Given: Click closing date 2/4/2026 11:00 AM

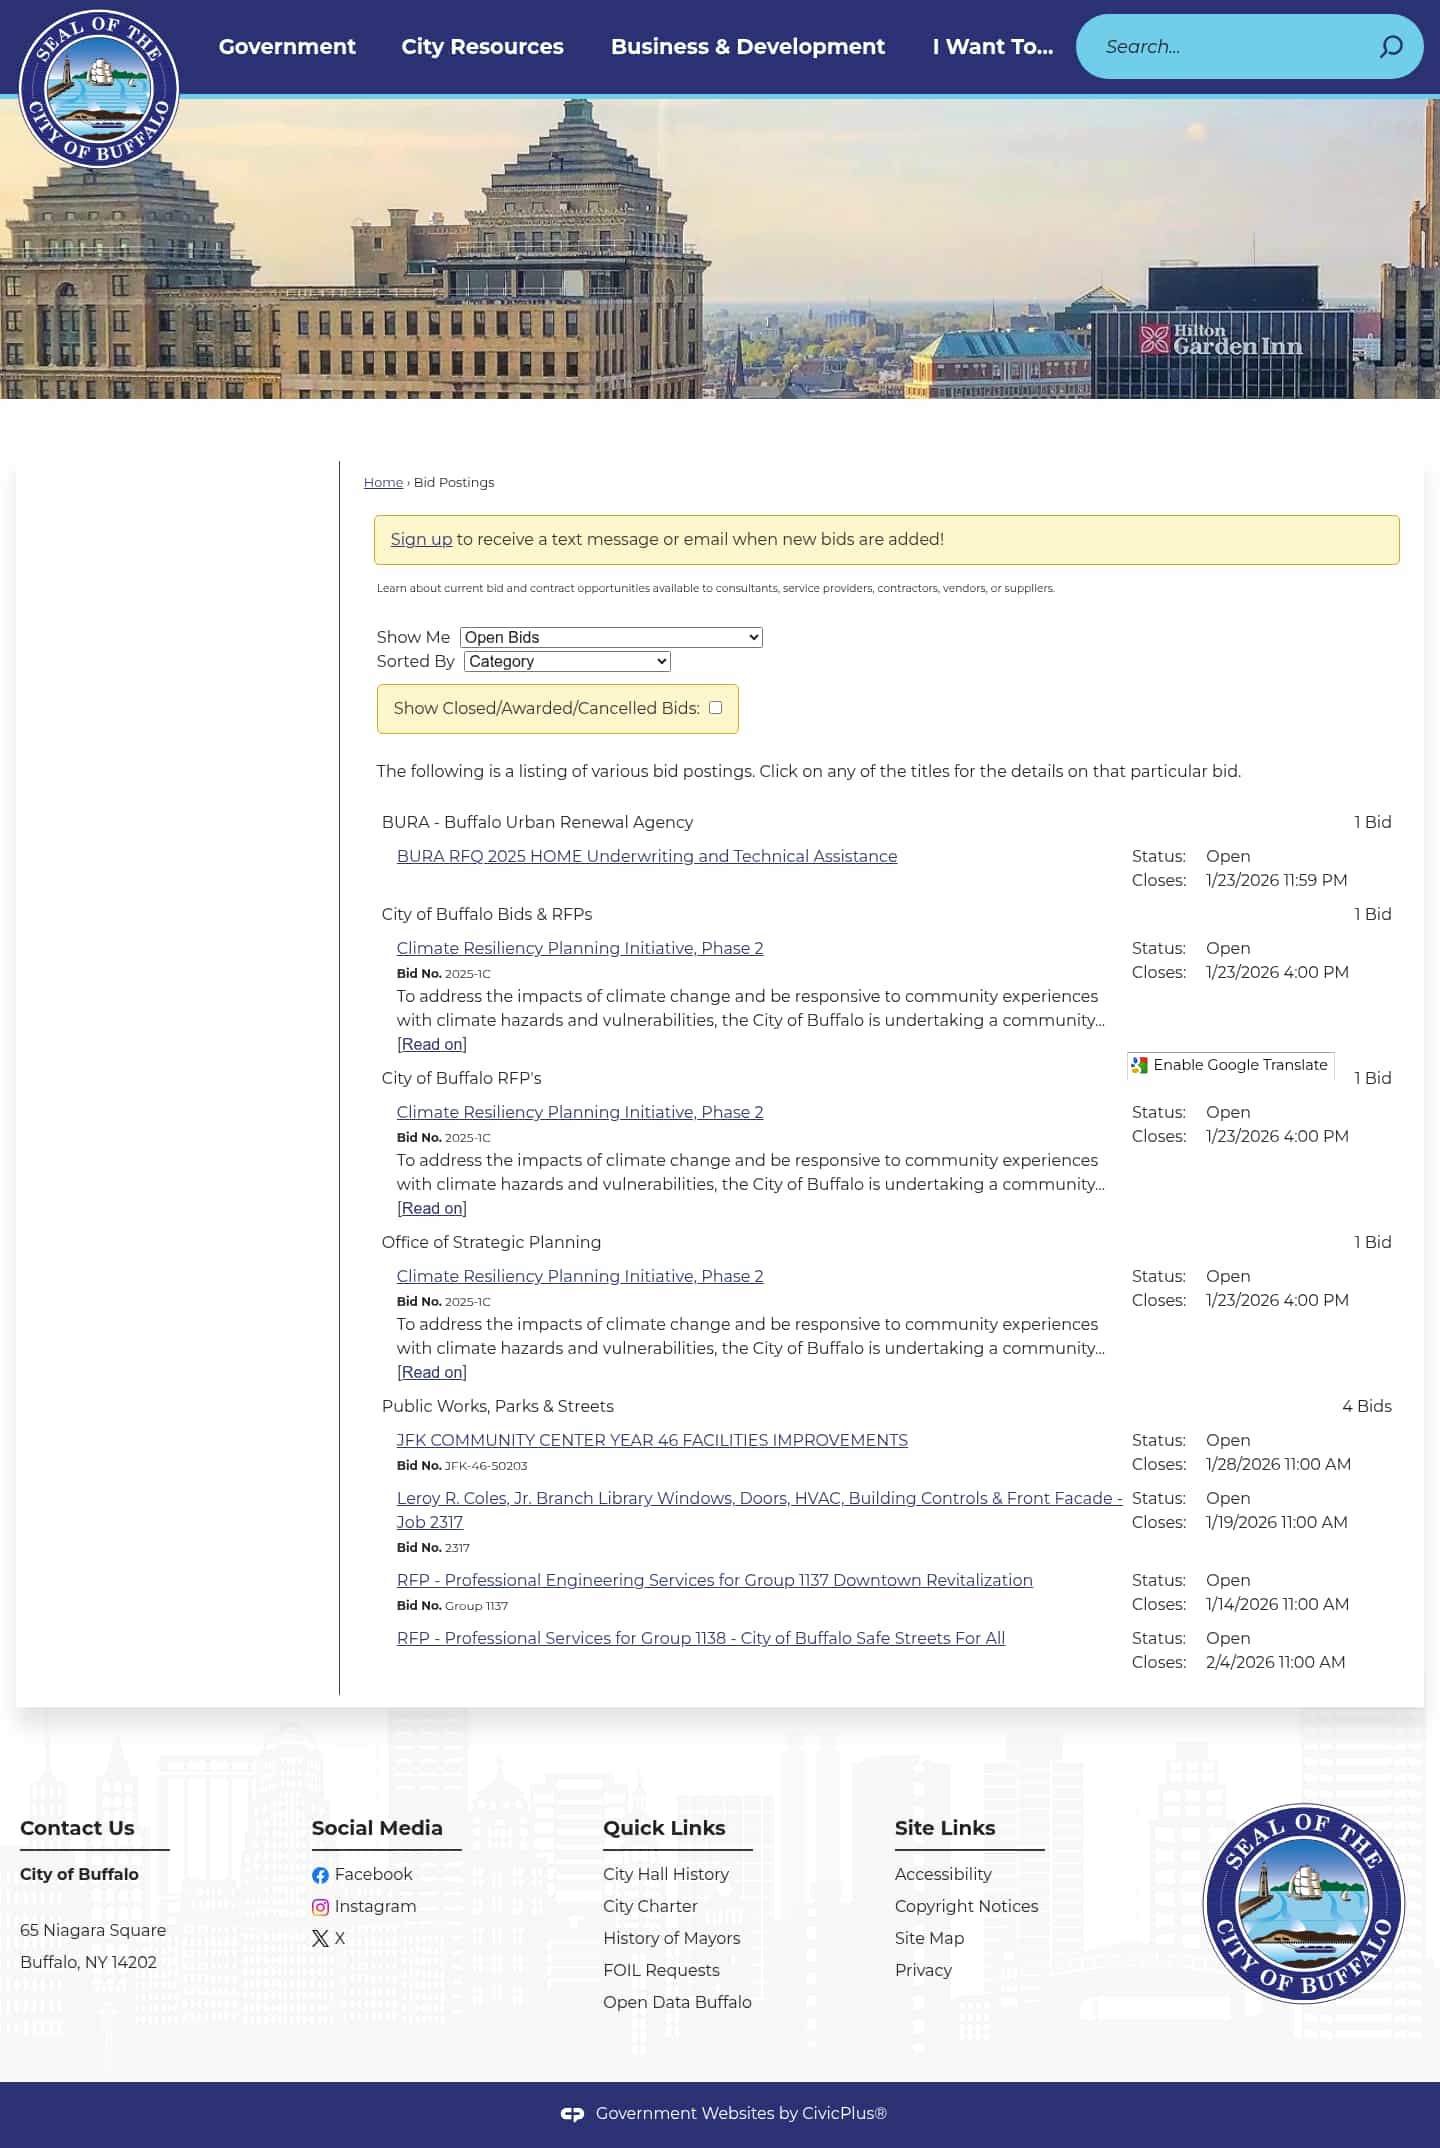Looking at the screenshot, I should [x=1275, y=1662].
